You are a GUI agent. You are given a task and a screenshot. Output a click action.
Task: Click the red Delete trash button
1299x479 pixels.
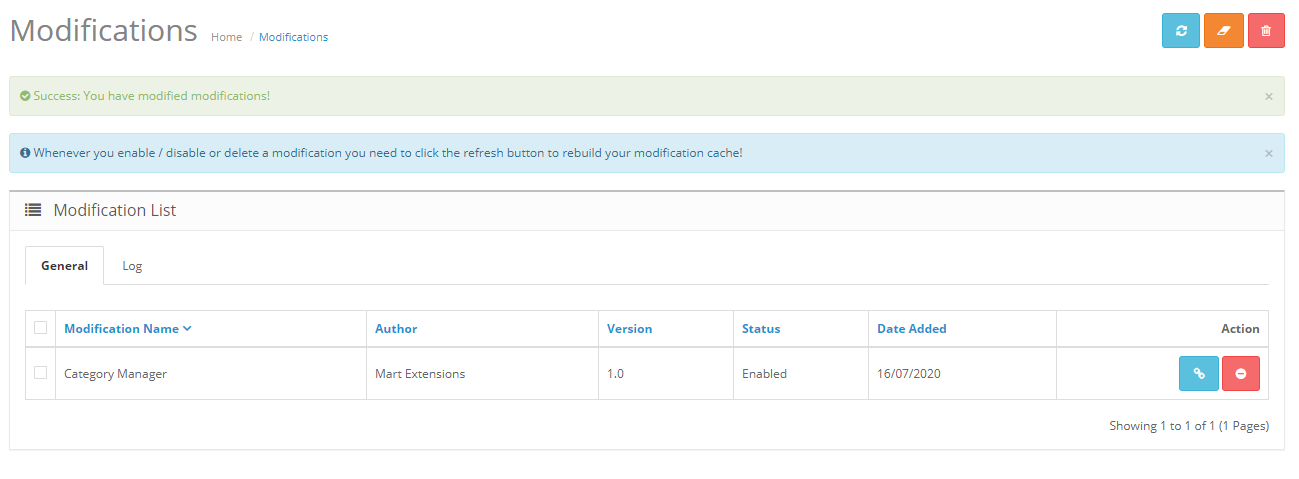pos(1266,31)
